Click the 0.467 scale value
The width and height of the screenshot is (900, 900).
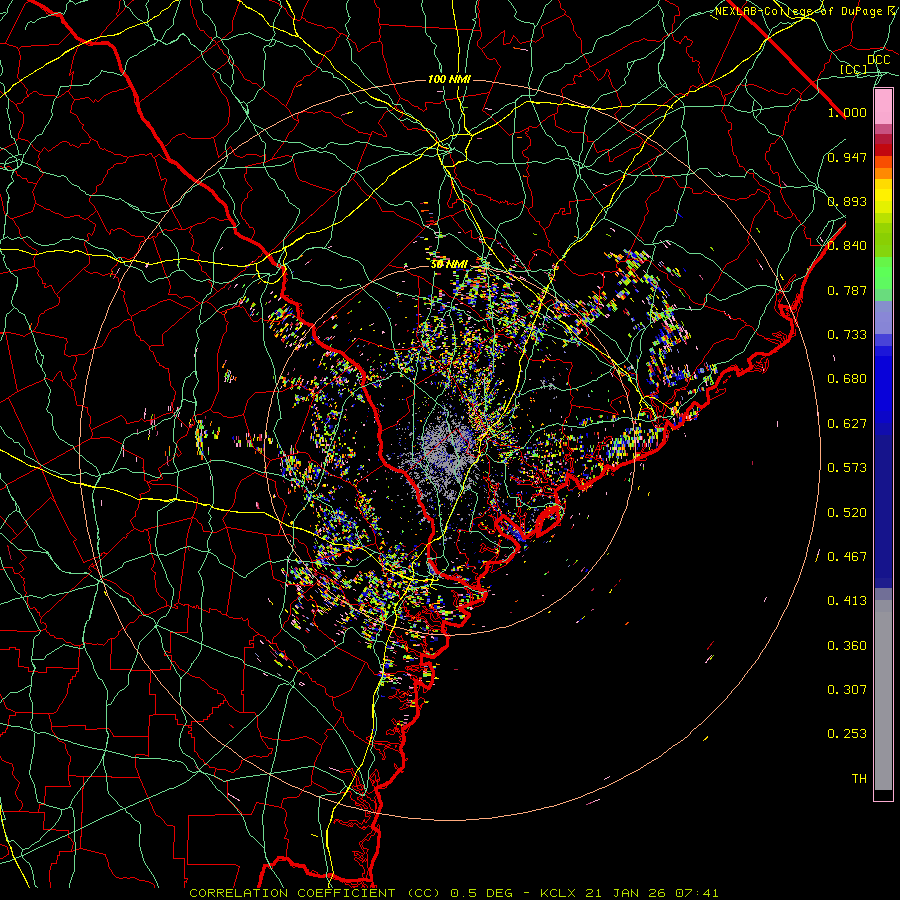click(x=847, y=557)
